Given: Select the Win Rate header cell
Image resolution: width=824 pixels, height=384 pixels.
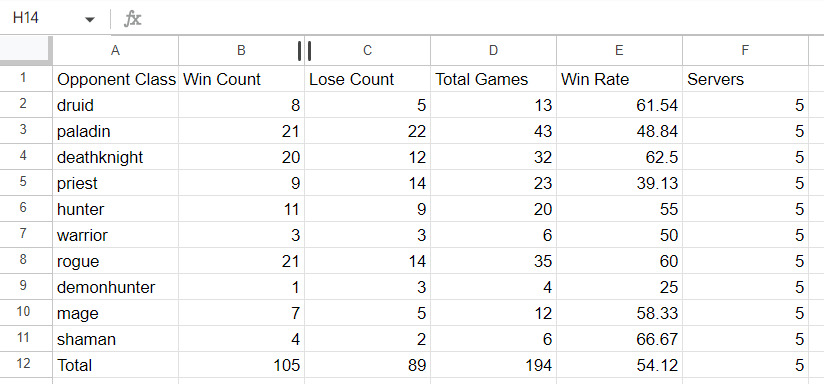Looking at the screenshot, I should click(620, 79).
